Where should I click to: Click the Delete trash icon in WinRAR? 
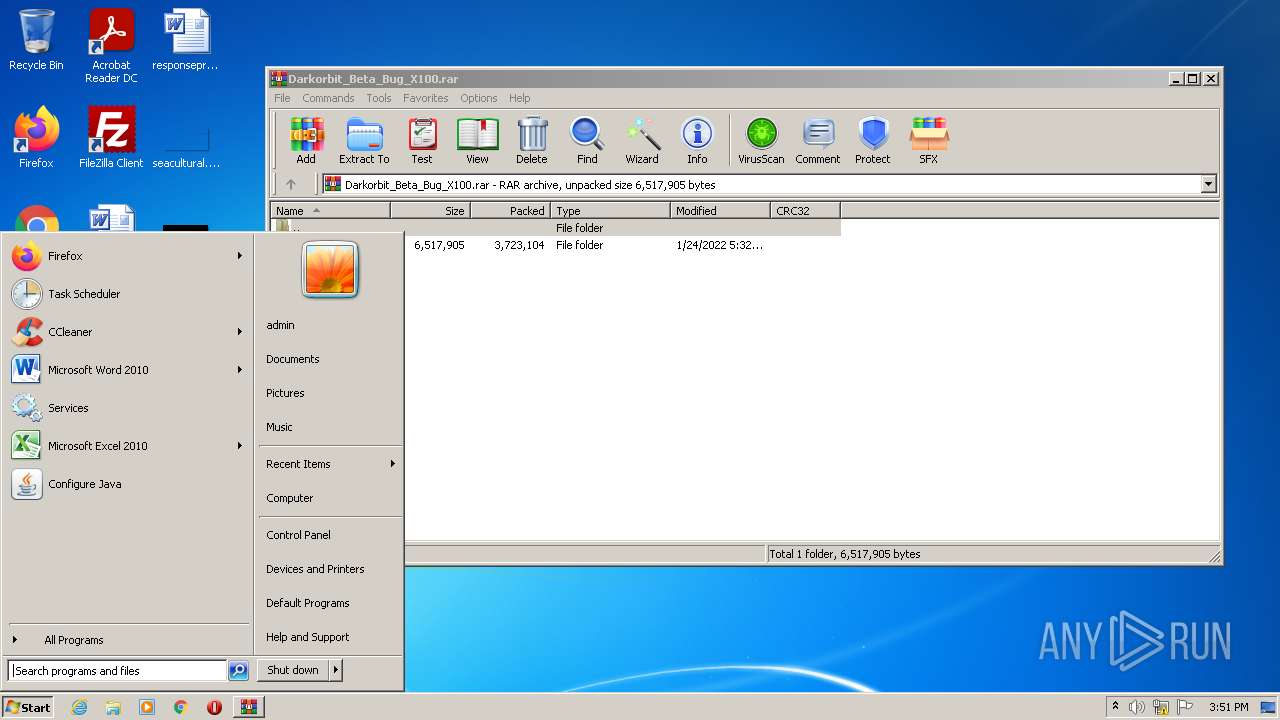tap(532, 140)
